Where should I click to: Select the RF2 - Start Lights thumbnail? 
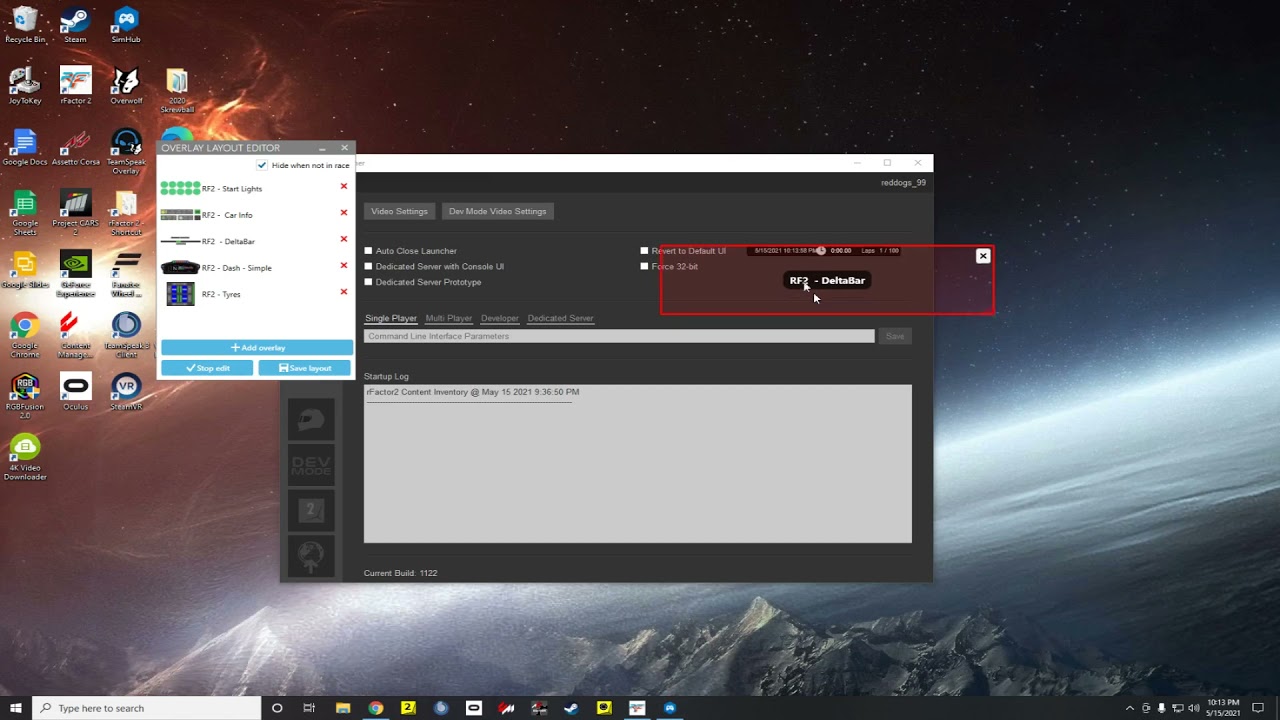[x=180, y=188]
